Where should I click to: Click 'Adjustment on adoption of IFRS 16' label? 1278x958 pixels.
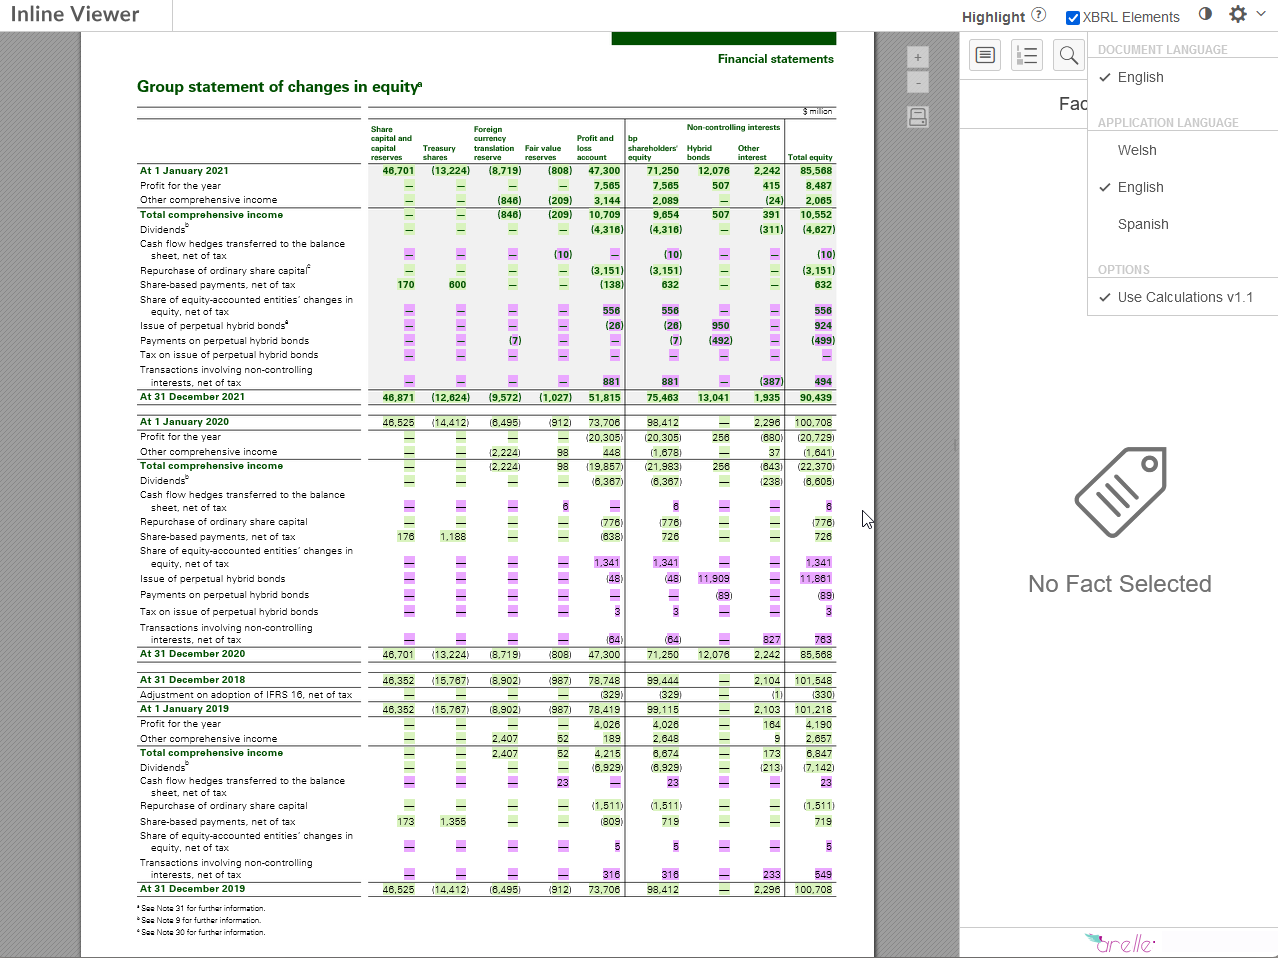click(x=246, y=695)
